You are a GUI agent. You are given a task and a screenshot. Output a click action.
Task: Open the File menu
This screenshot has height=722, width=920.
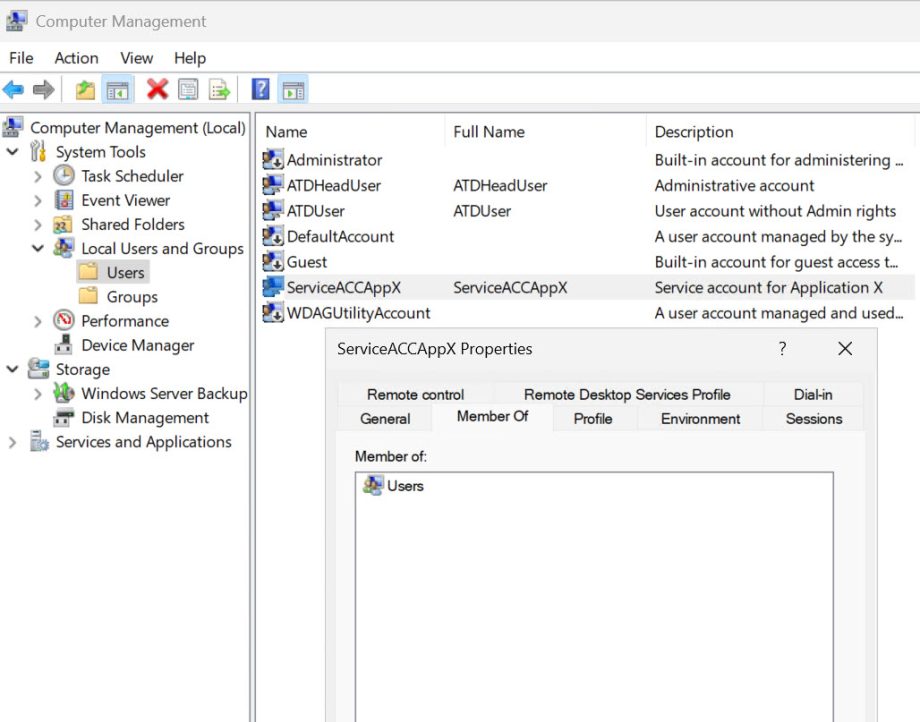20,58
